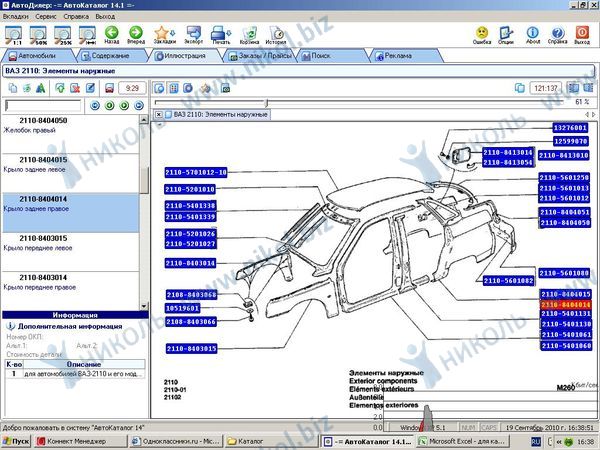Click the highlighted red 2110-8404014 label
The height and width of the screenshot is (450, 600).
566,305
